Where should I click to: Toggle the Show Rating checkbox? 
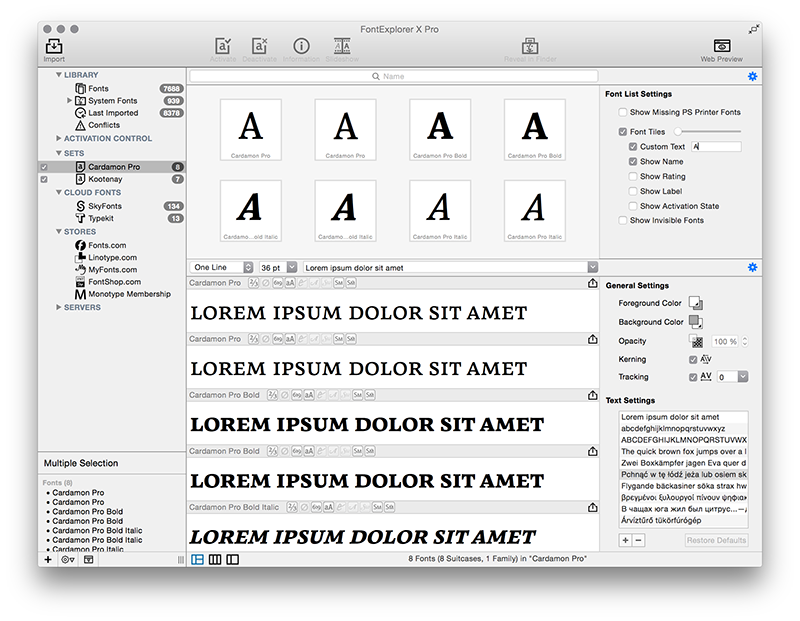click(x=633, y=176)
